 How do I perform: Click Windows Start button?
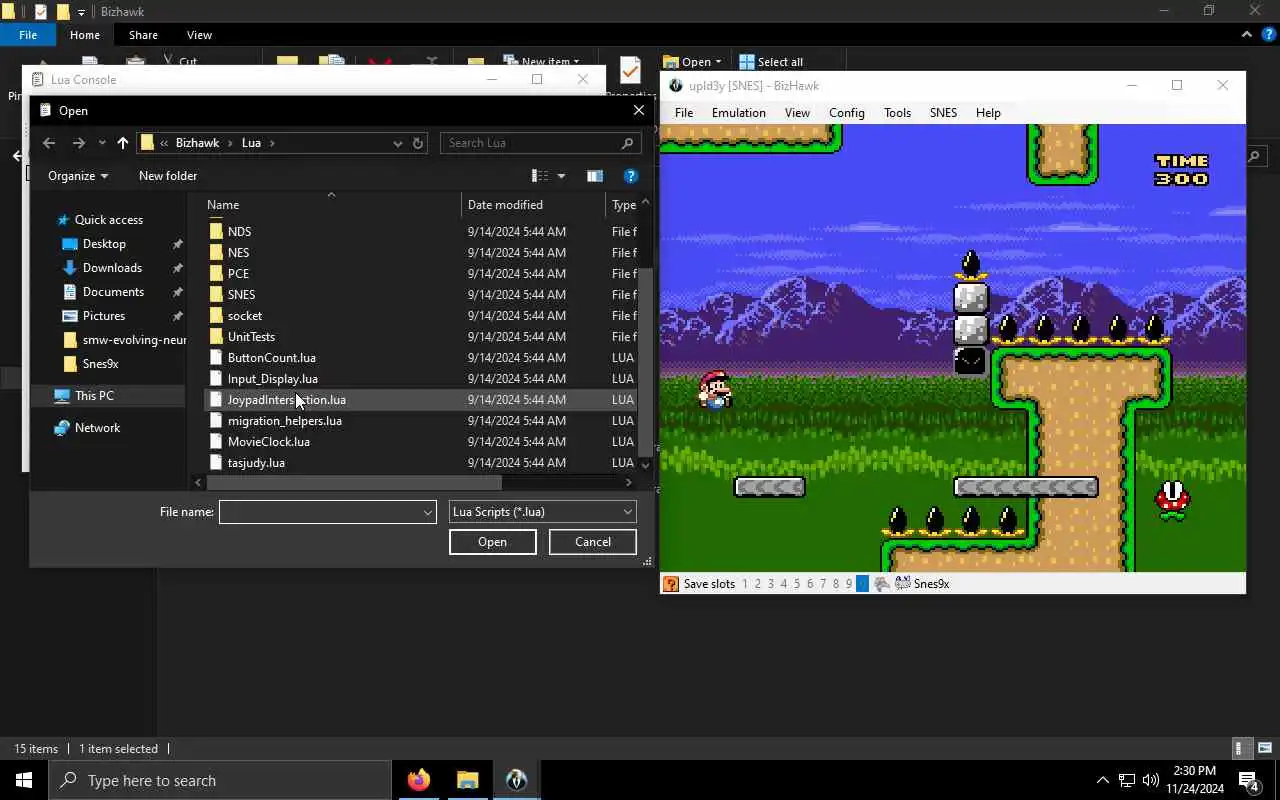pyautogui.click(x=24, y=780)
